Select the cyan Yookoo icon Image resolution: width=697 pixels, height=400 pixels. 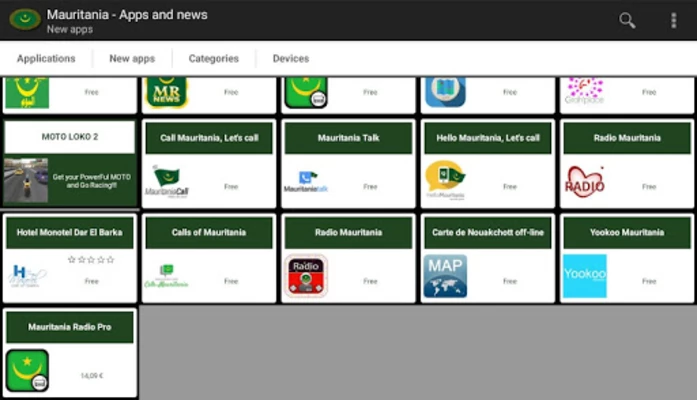585,276
